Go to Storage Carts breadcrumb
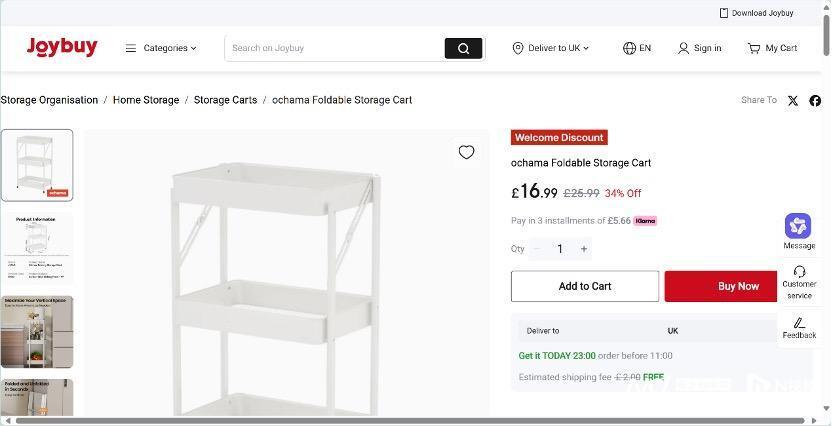Screen dimensions: 832x426 pyautogui.click(x=225, y=100)
